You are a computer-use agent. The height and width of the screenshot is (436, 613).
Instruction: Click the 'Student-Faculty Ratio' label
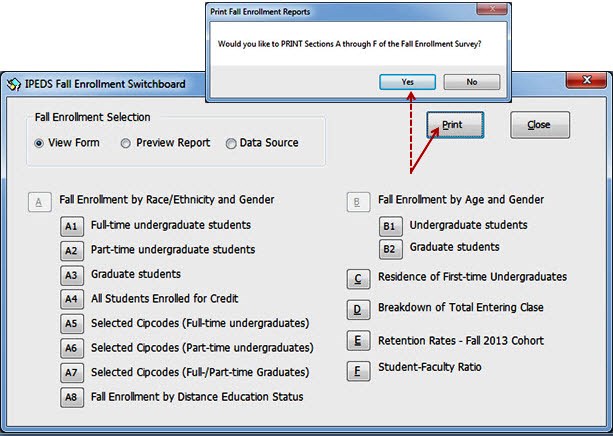point(430,367)
